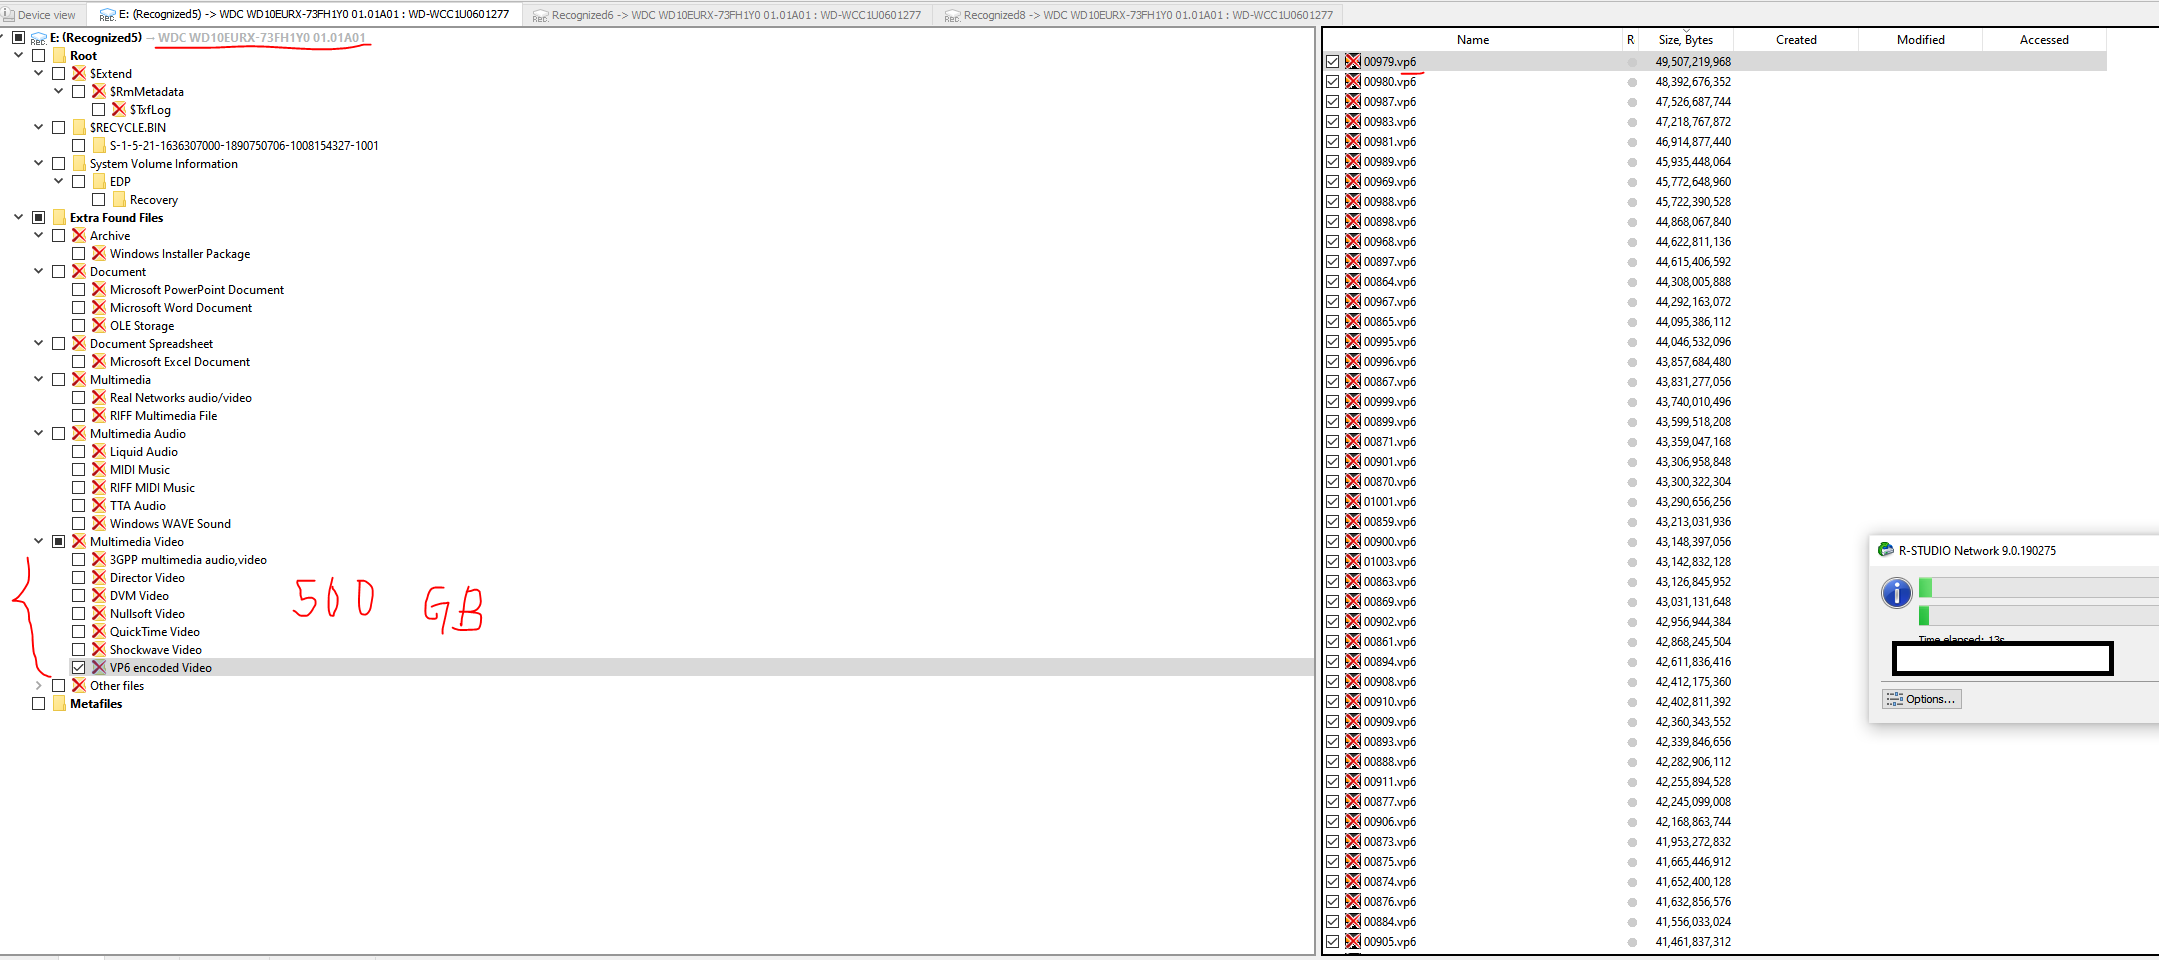This screenshot has height=960, width=2159.
Task: Uncheck the 00898.vp6 file checkbox
Action: tap(1333, 221)
